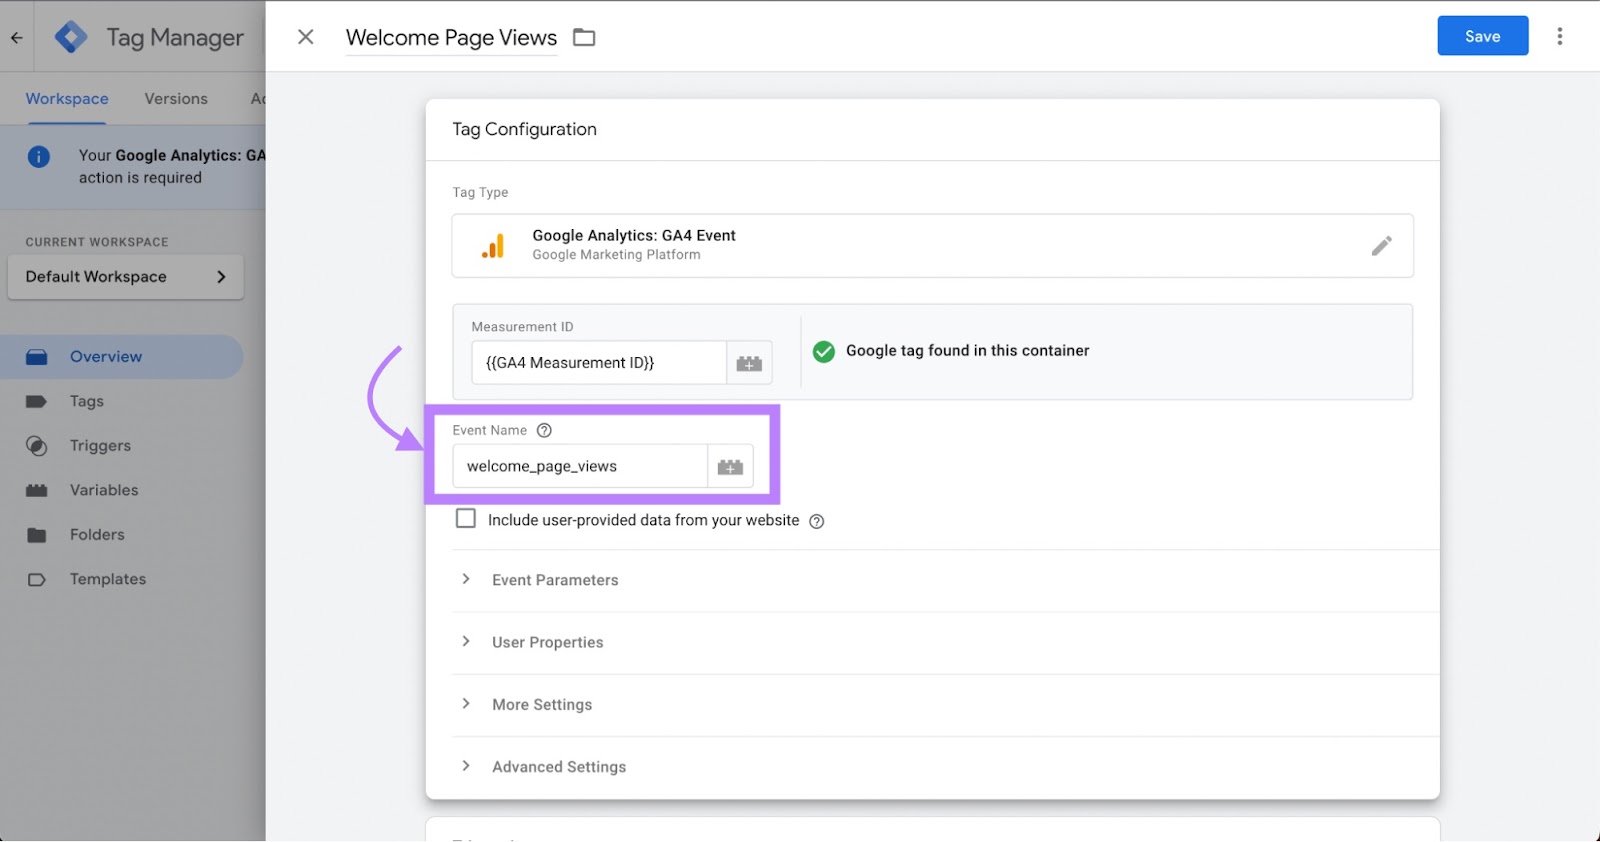Click the Tag Manager logo icon
Screen dimensions: 1600x842
pos(71,37)
